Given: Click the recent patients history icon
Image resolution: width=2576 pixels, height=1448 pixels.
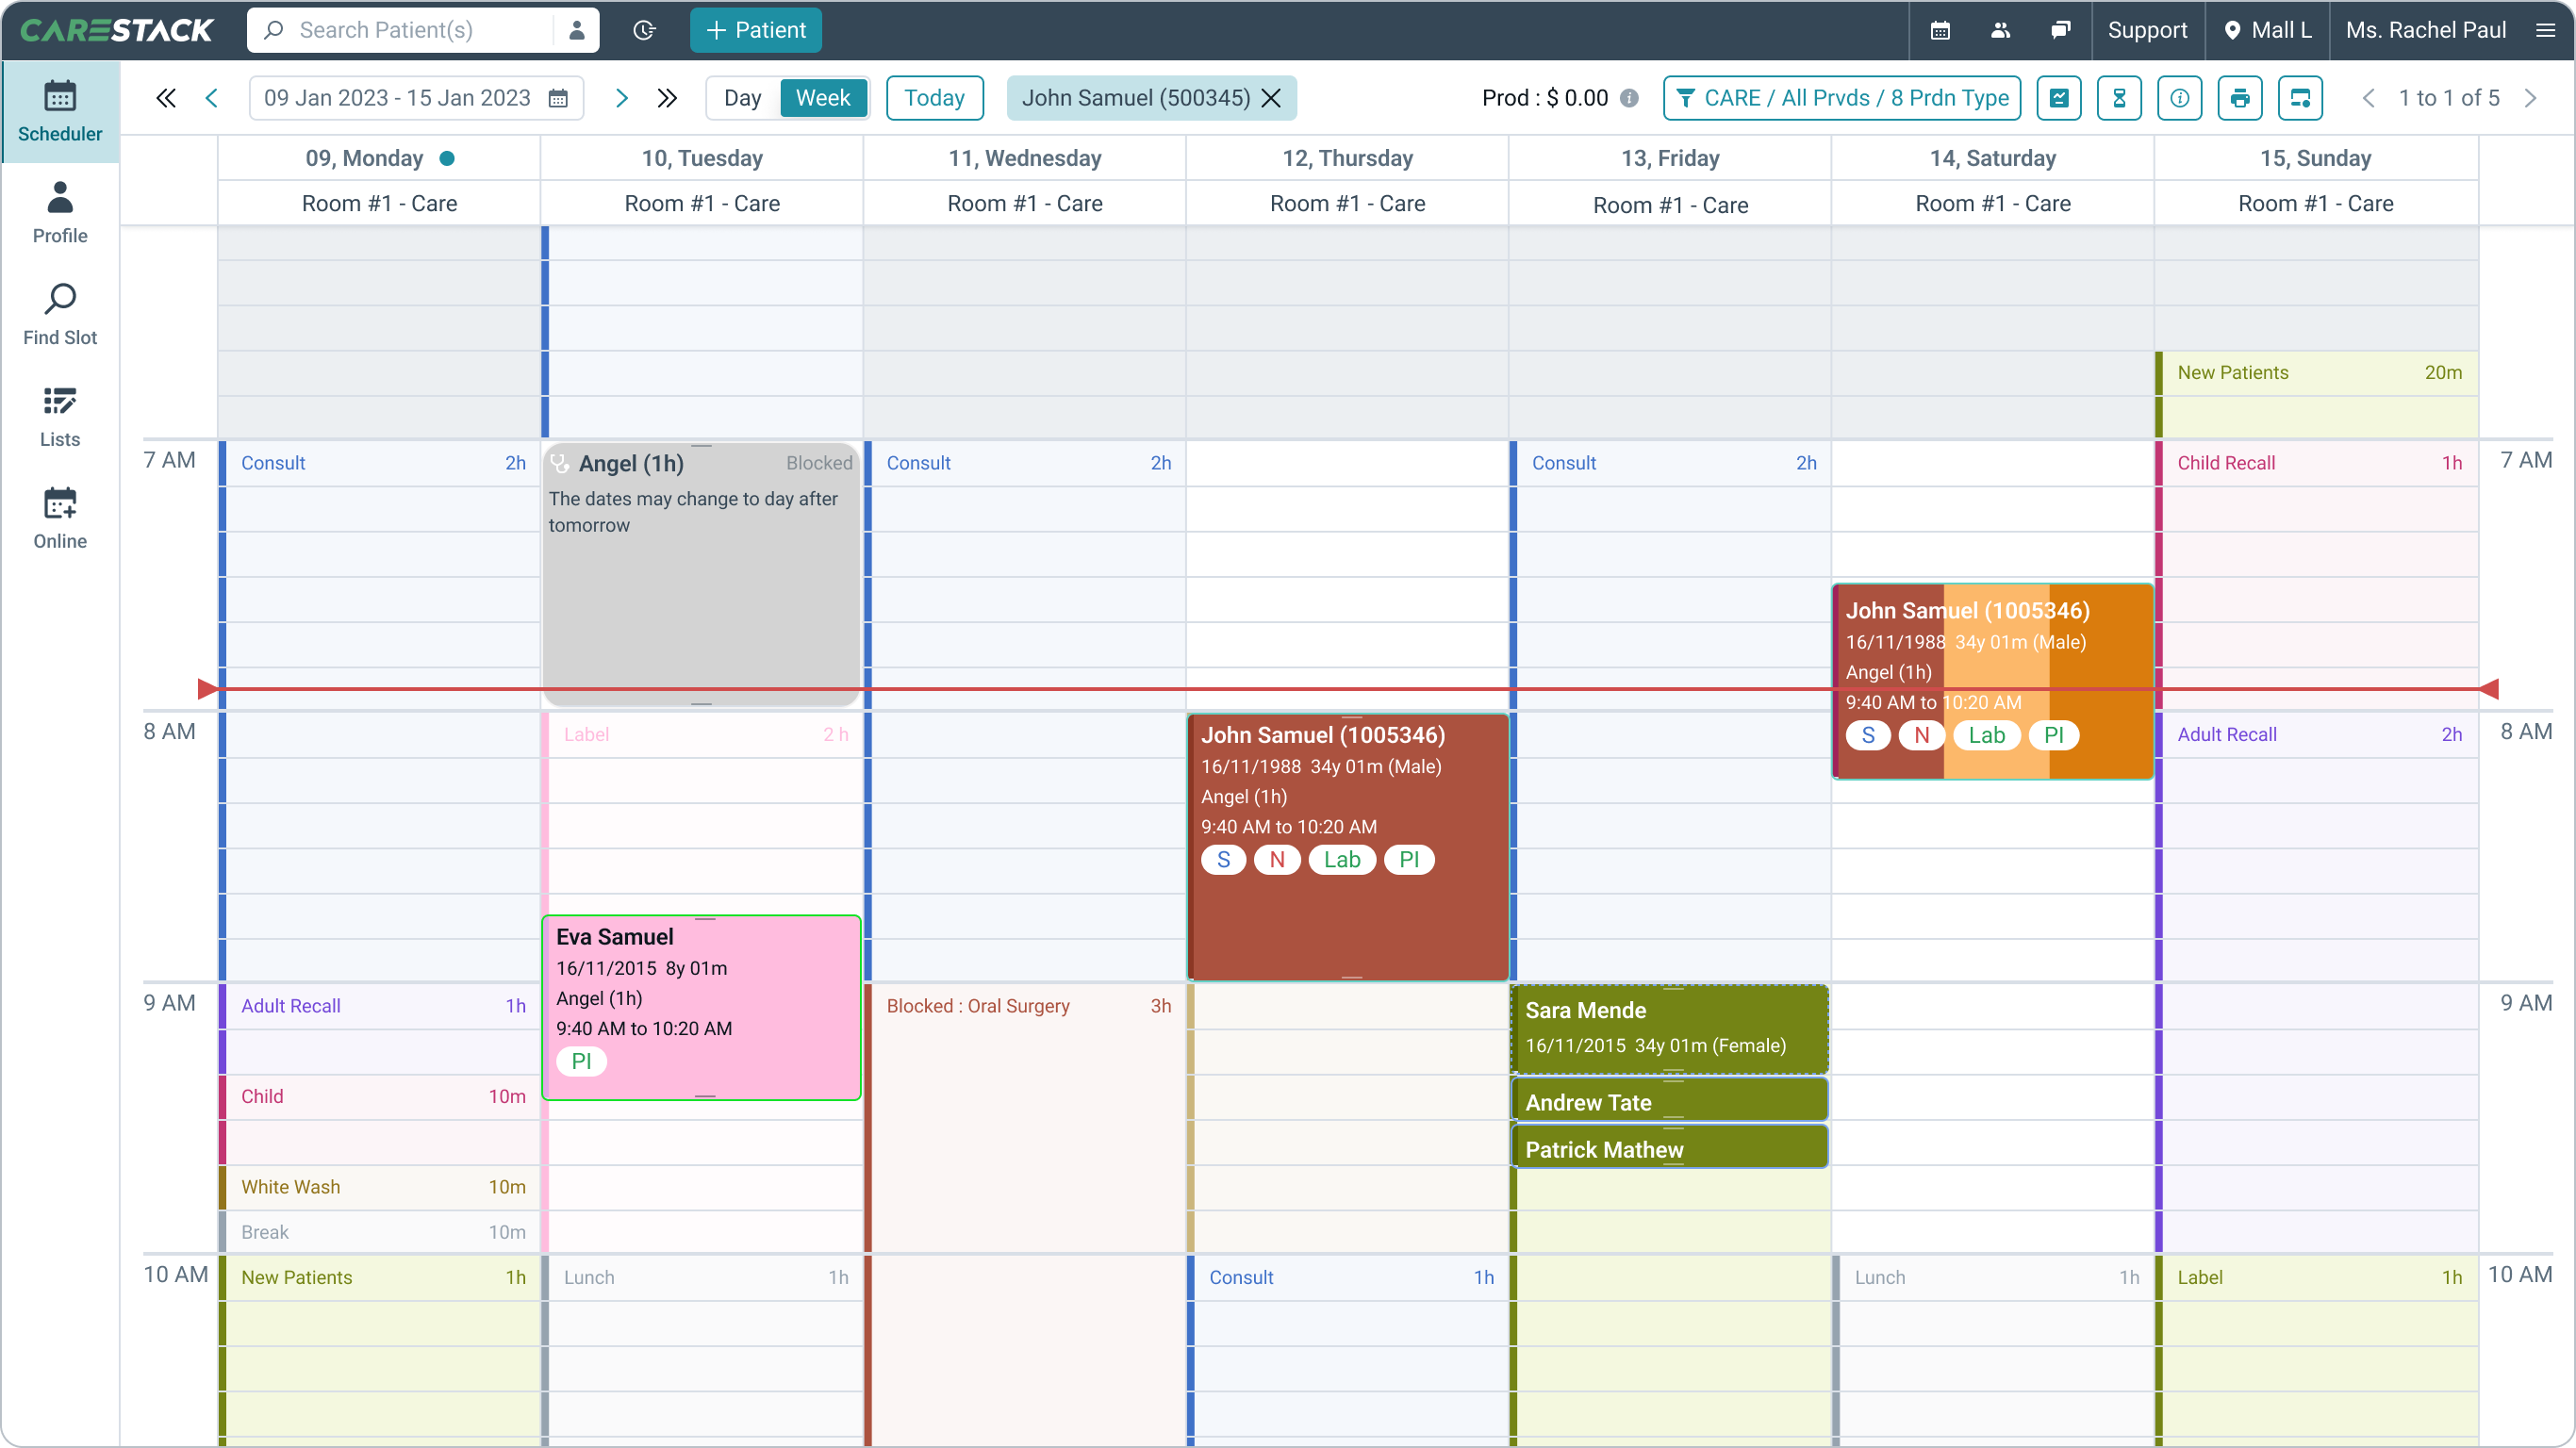Looking at the screenshot, I should click(x=645, y=30).
